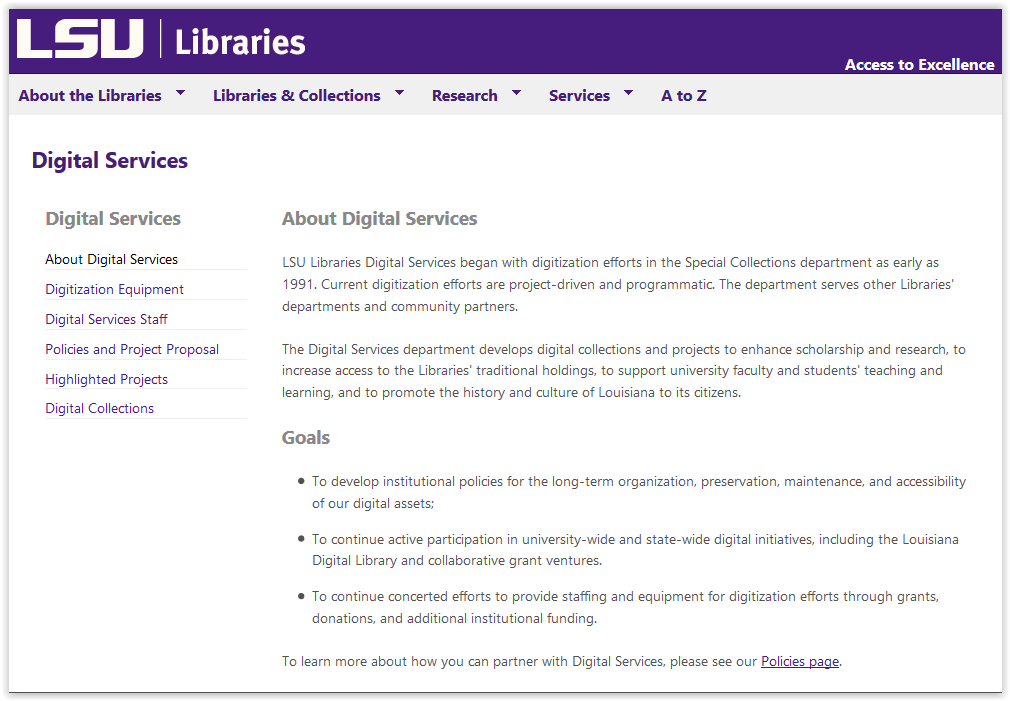Open the Services menu
This screenshot has width=1010, height=701.
click(x=579, y=95)
